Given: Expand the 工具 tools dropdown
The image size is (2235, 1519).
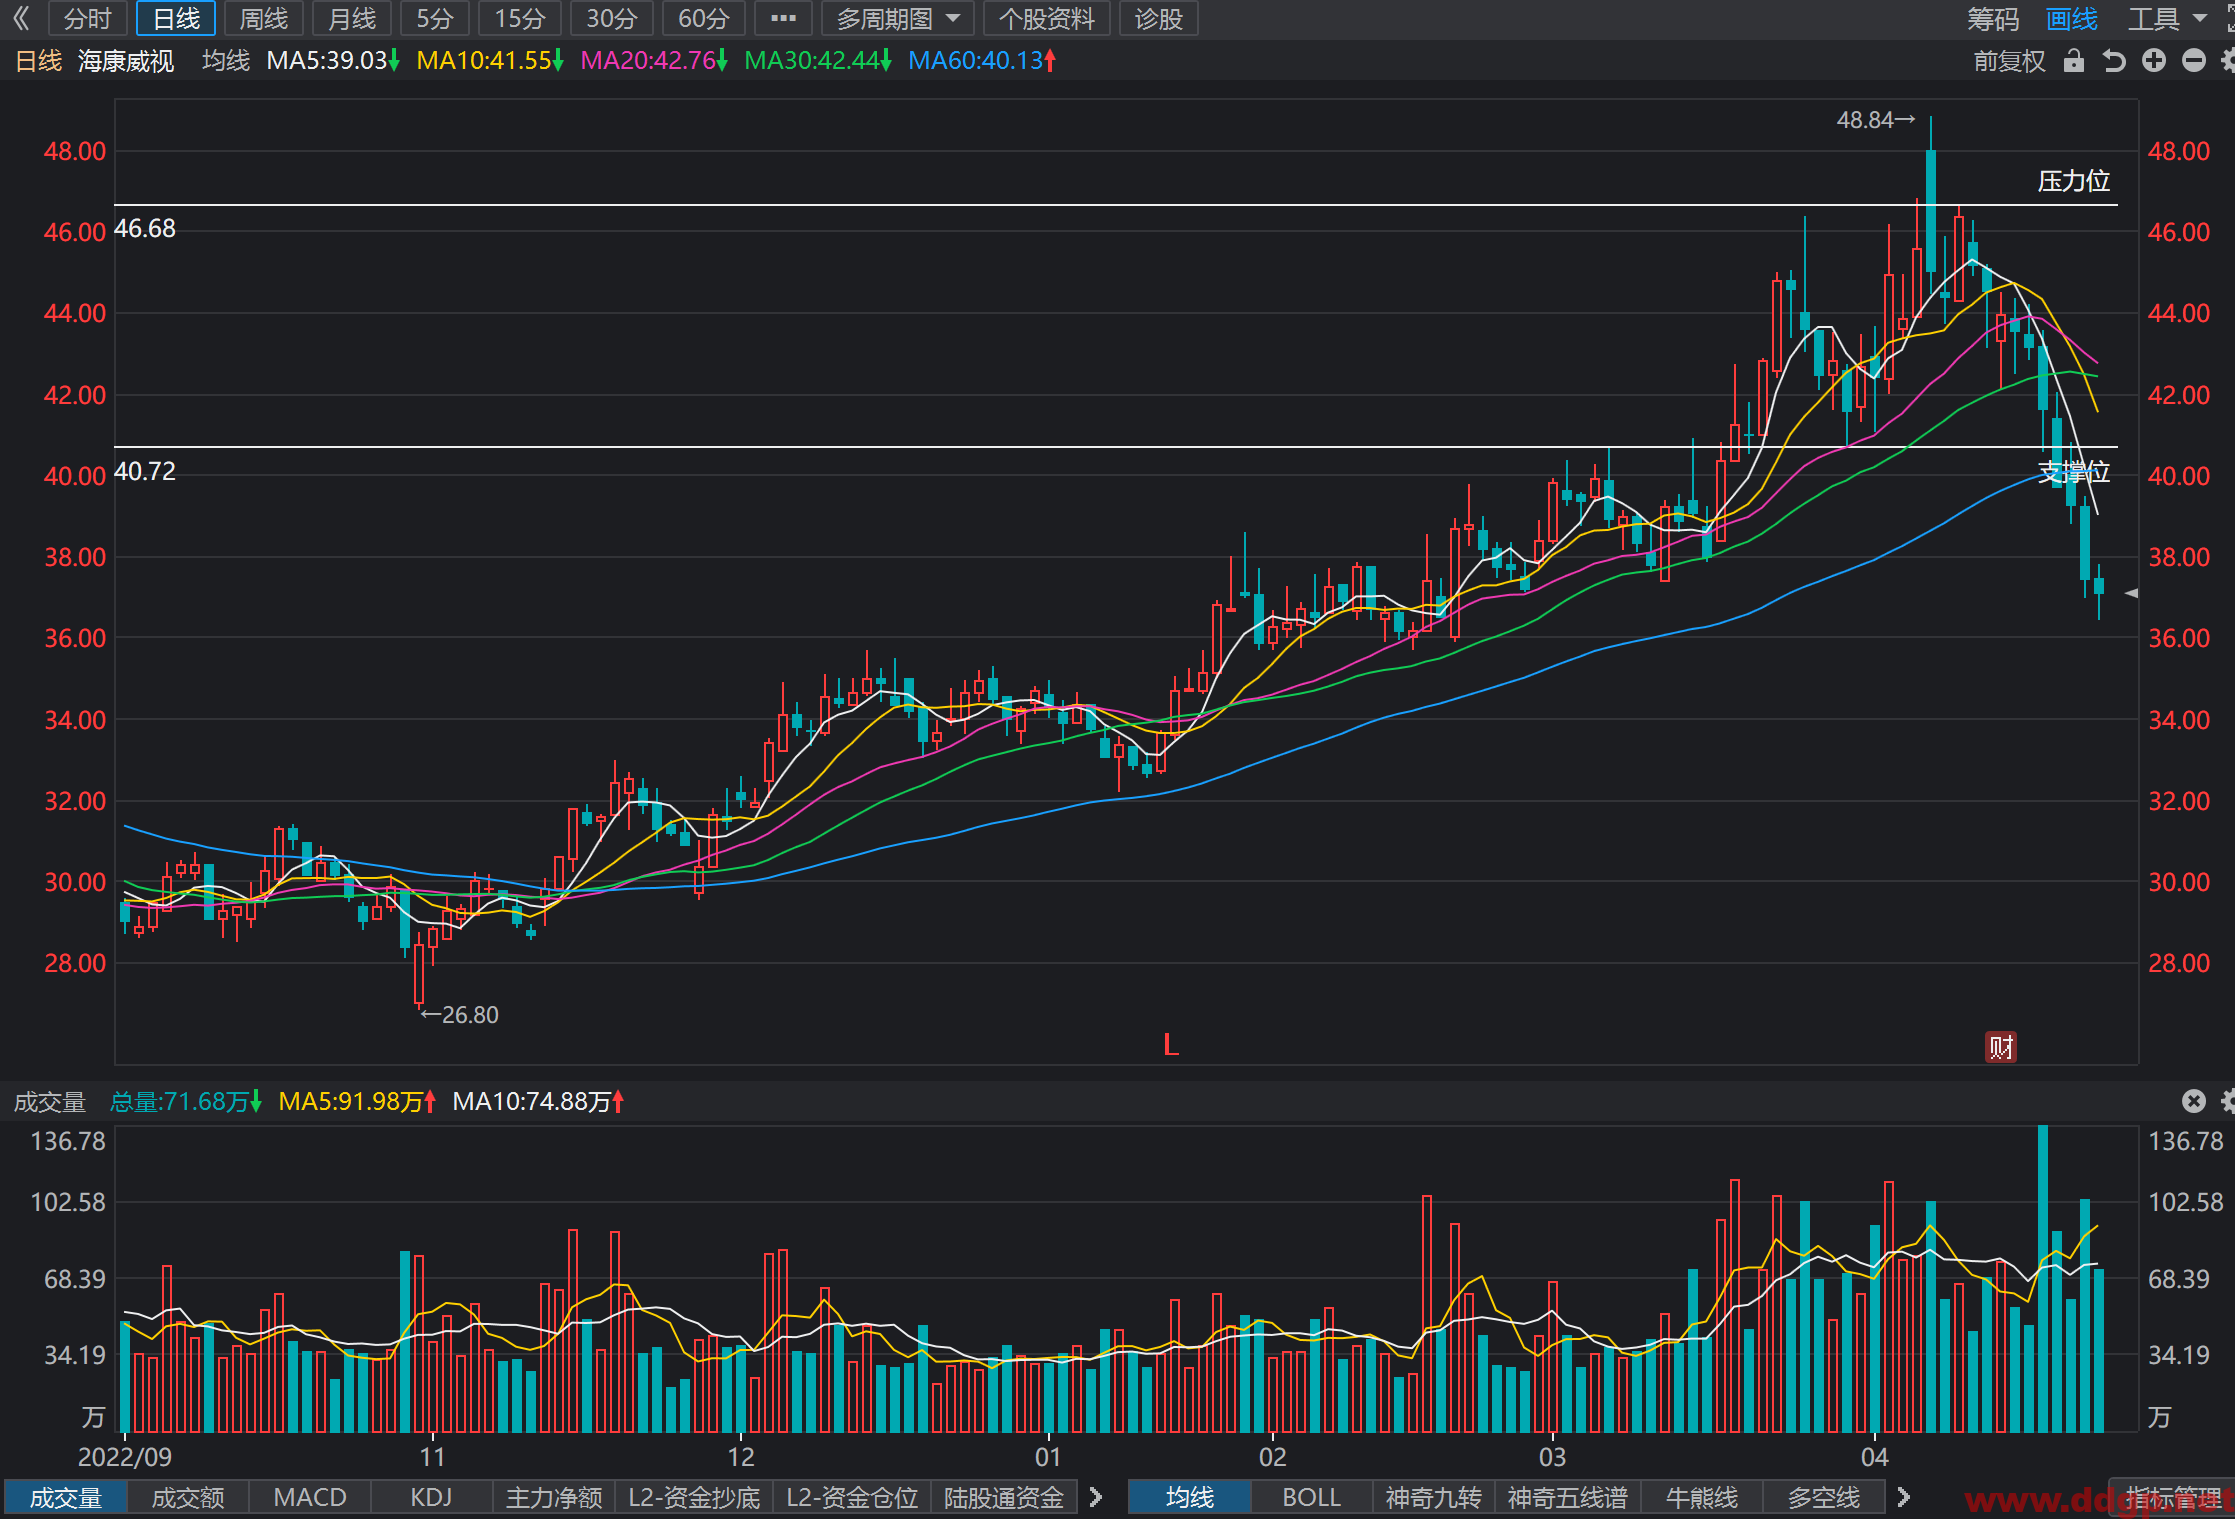Looking at the screenshot, I should pos(2167,18).
